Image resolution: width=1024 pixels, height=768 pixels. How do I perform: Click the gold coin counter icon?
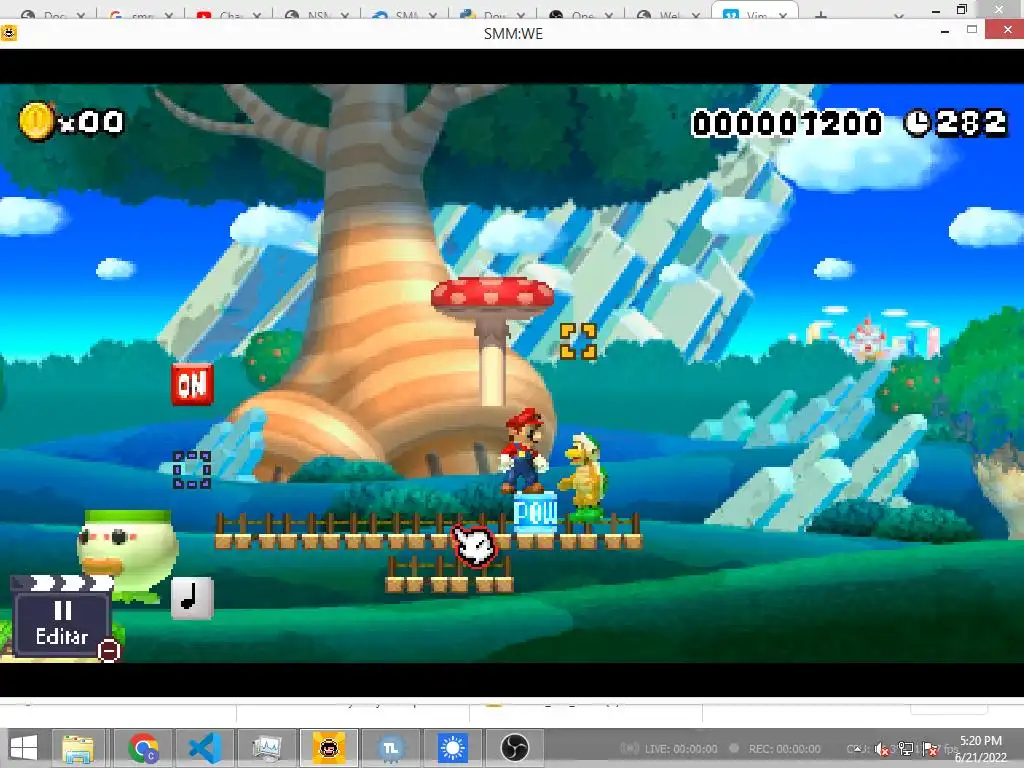pos(37,121)
